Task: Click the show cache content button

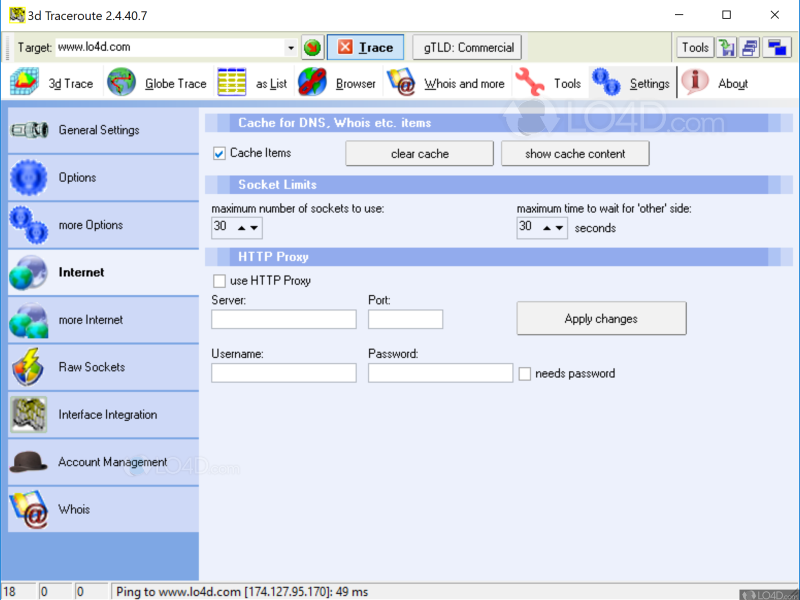Action: (x=575, y=154)
